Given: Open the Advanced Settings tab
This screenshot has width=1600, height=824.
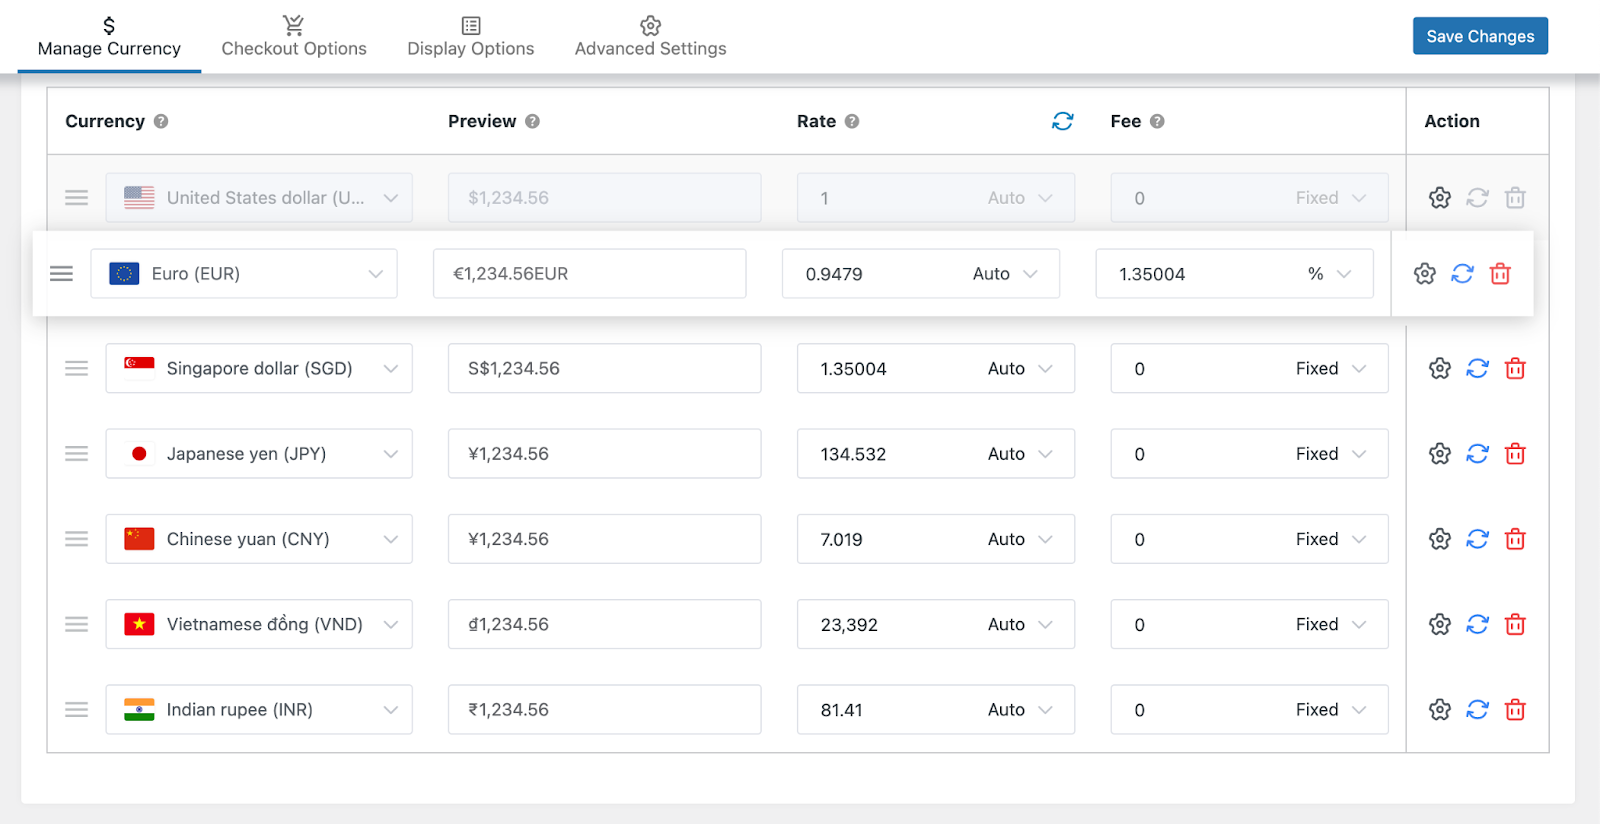Looking at the screenshot, I should coord(650,37).
